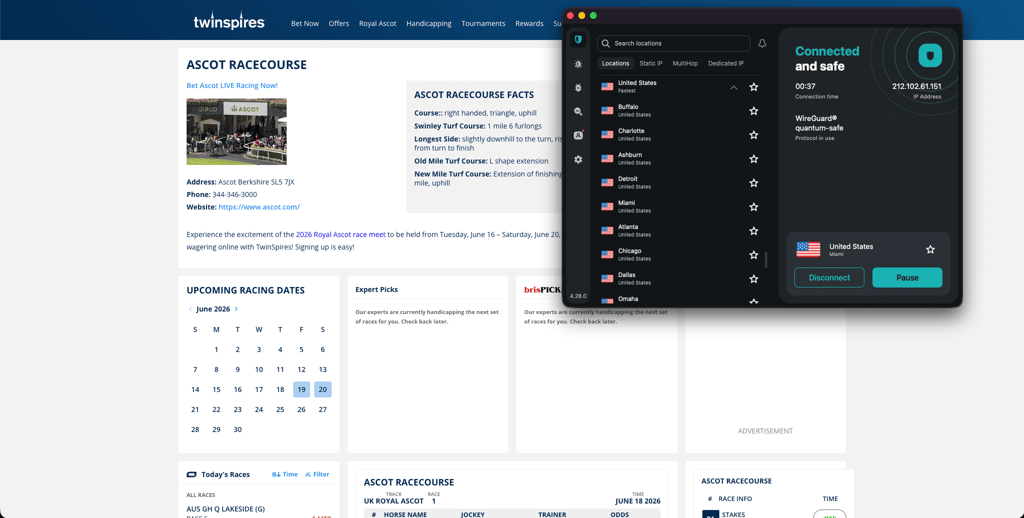Select June 16 in calendar
This screenshot has width=1024, height=518.
coord(238,389)
